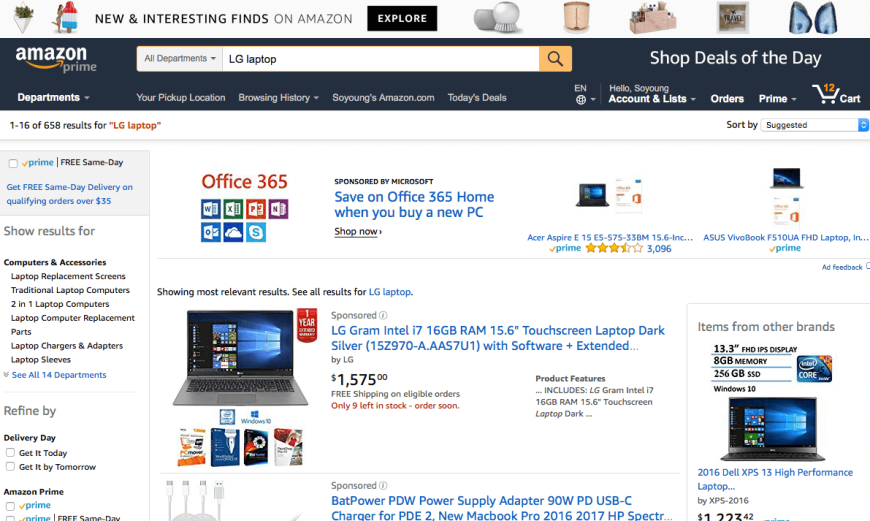The image size is (870, 521).
Task: Open the BatPower PDW adapter listing title
Action: pos(502,508)
